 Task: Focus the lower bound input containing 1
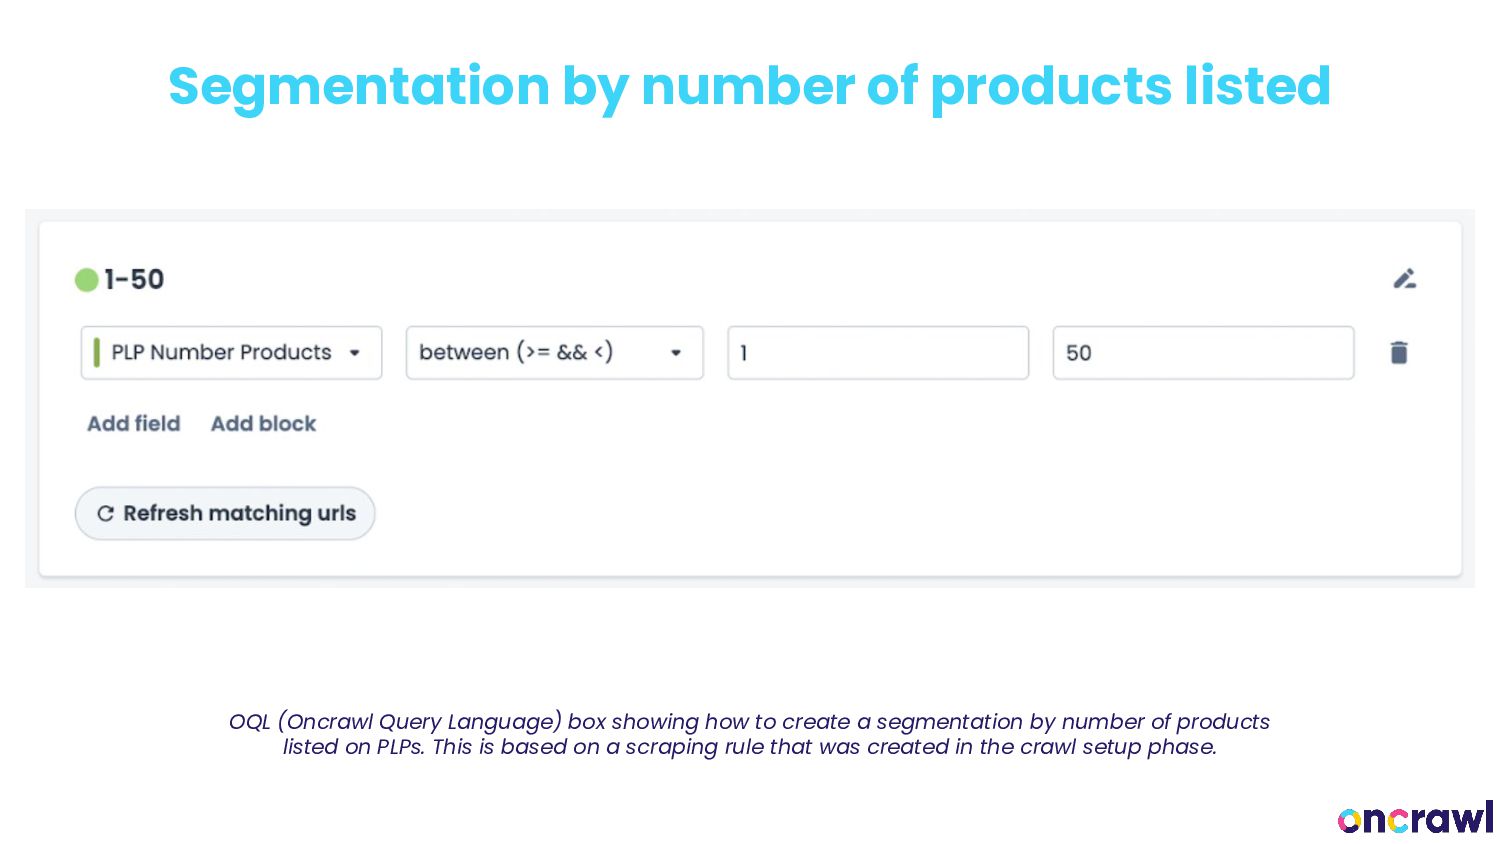[x=877, y=353]
